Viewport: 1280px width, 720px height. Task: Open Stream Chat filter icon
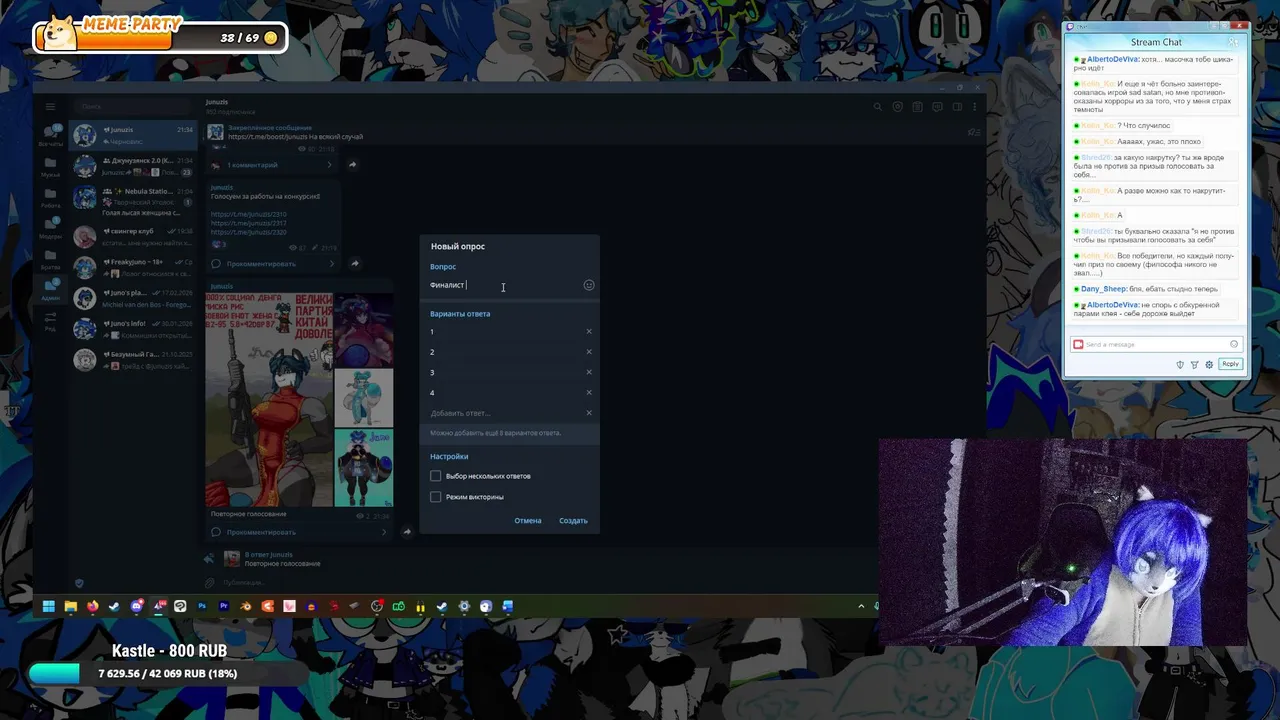1194,364
